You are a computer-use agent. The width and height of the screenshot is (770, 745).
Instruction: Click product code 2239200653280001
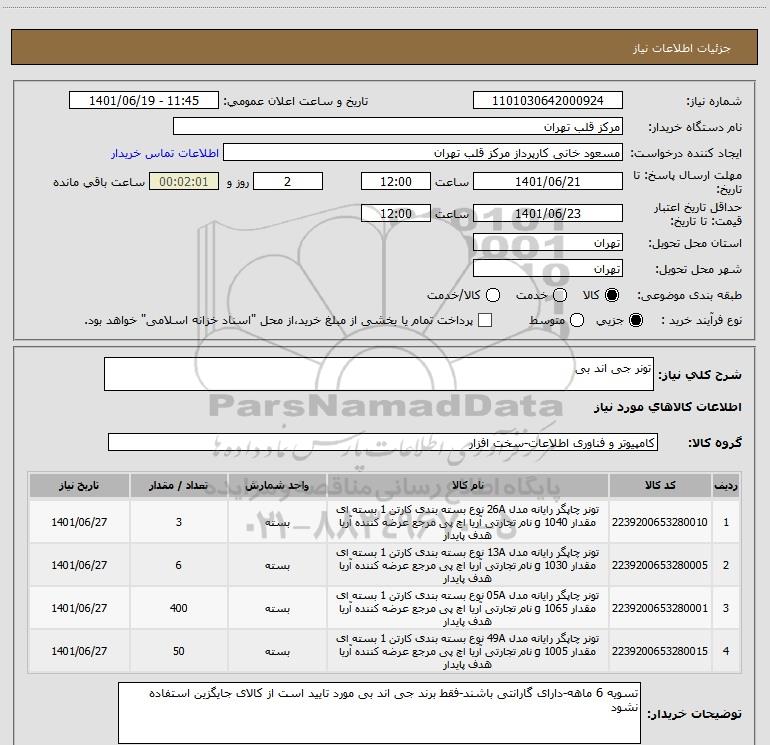(660, 608)
